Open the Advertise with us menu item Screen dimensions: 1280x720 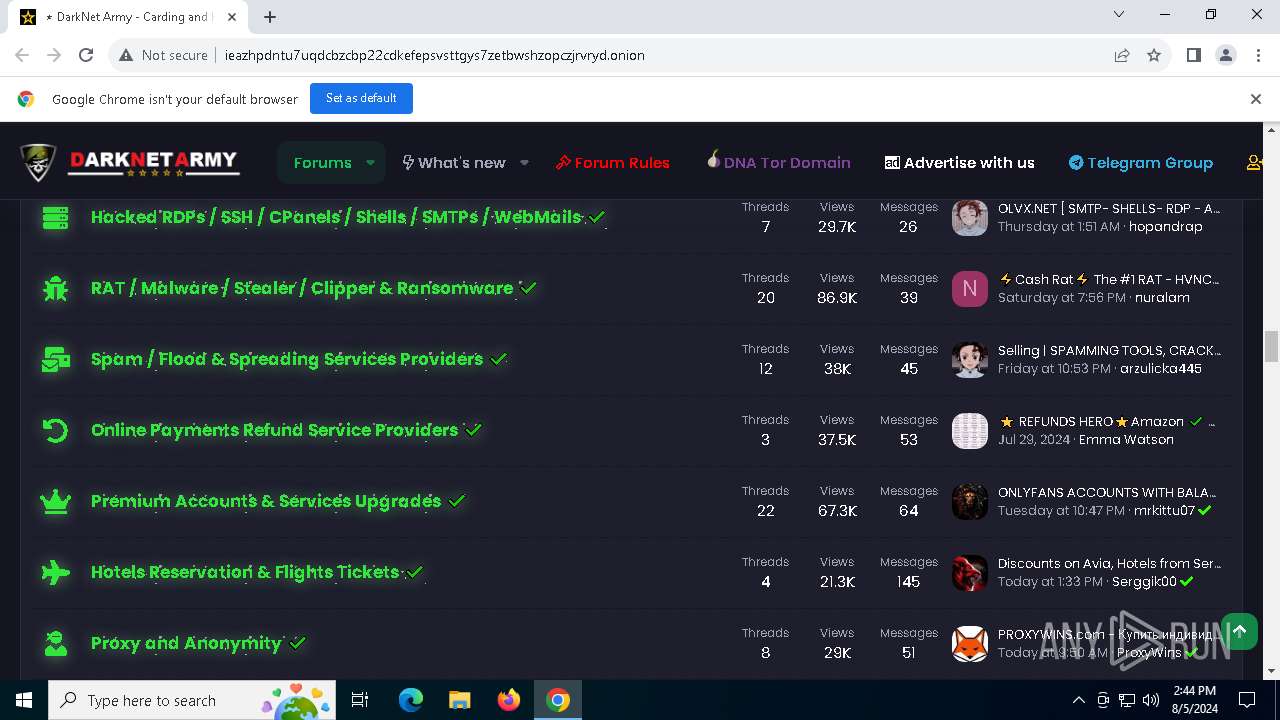tap(960, 163)
